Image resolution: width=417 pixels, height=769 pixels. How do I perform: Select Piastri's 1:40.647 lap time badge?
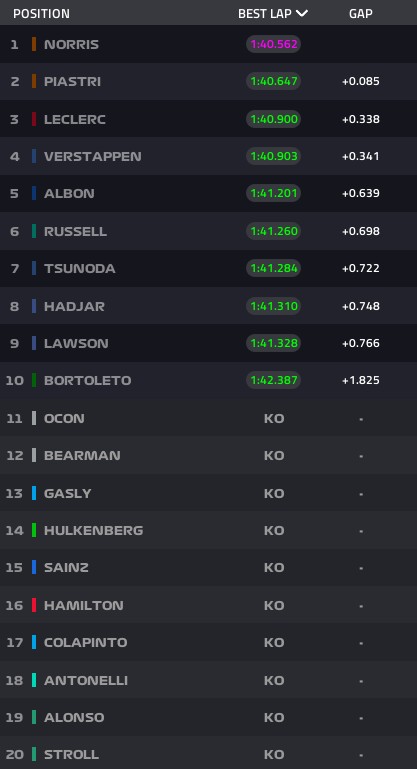pos(273,81)
